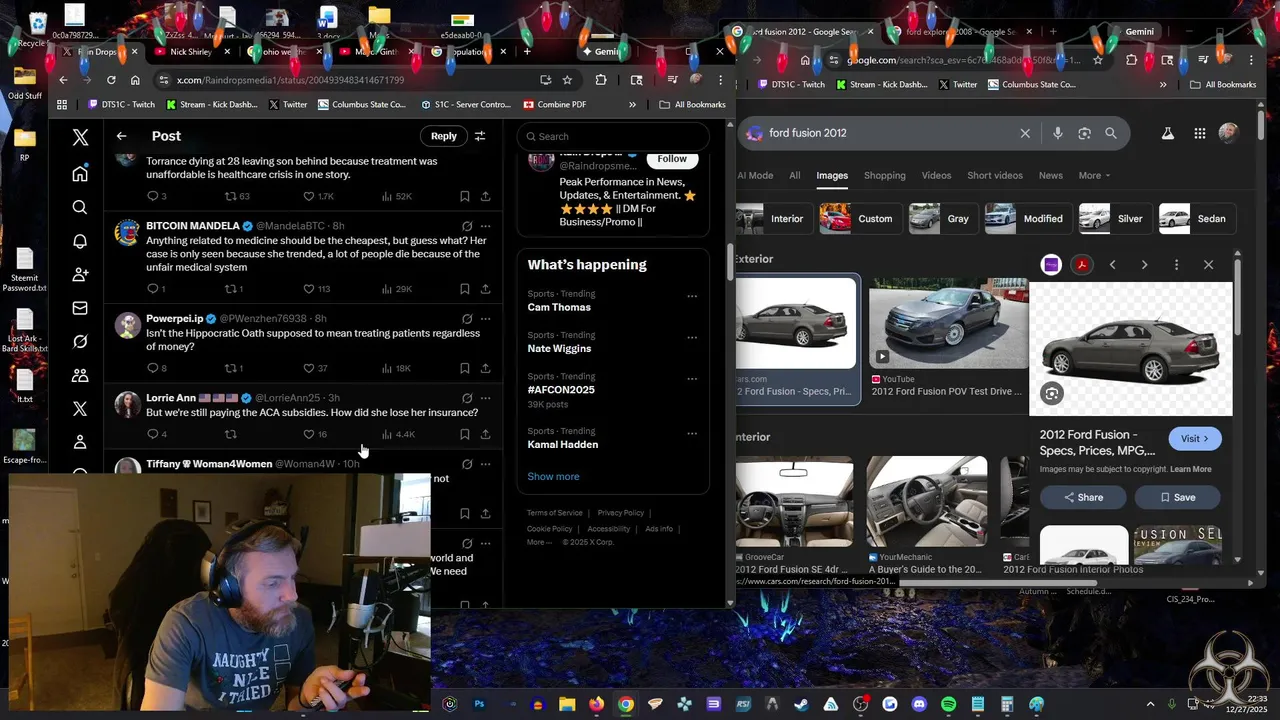1280x720 pixels.
Task: Open more options on BITCOIN MANDELA reply
Action: [485, 226]
